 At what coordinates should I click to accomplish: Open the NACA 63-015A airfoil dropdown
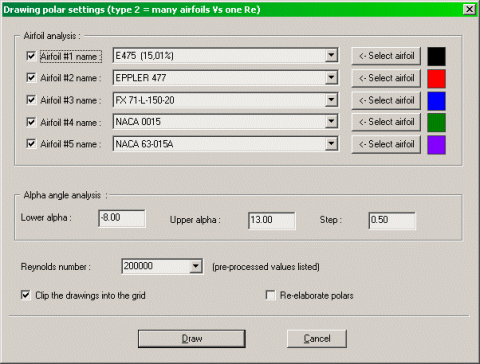point(331,144)
